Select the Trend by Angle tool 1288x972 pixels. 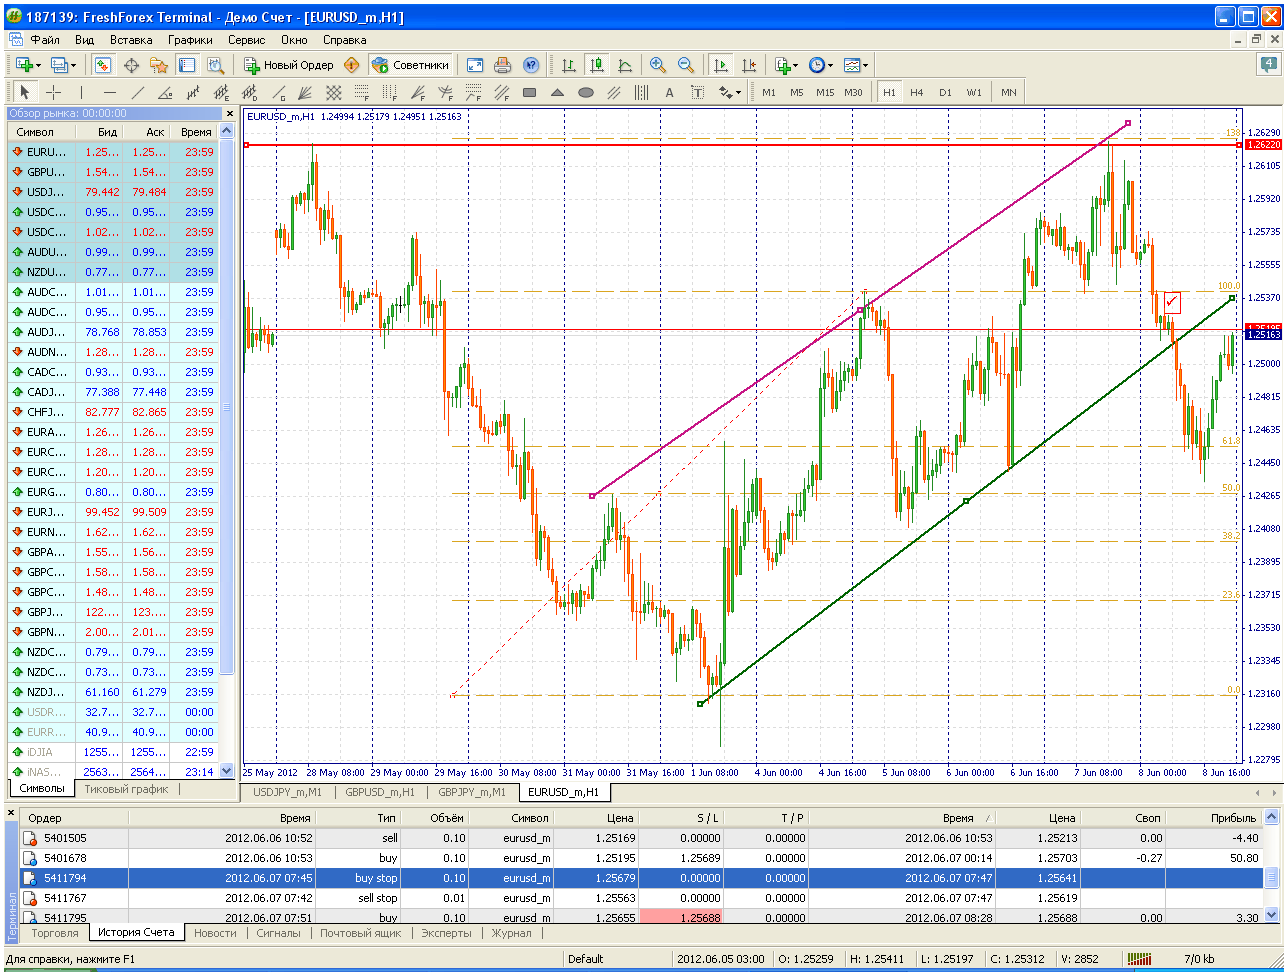coord(166,92)
